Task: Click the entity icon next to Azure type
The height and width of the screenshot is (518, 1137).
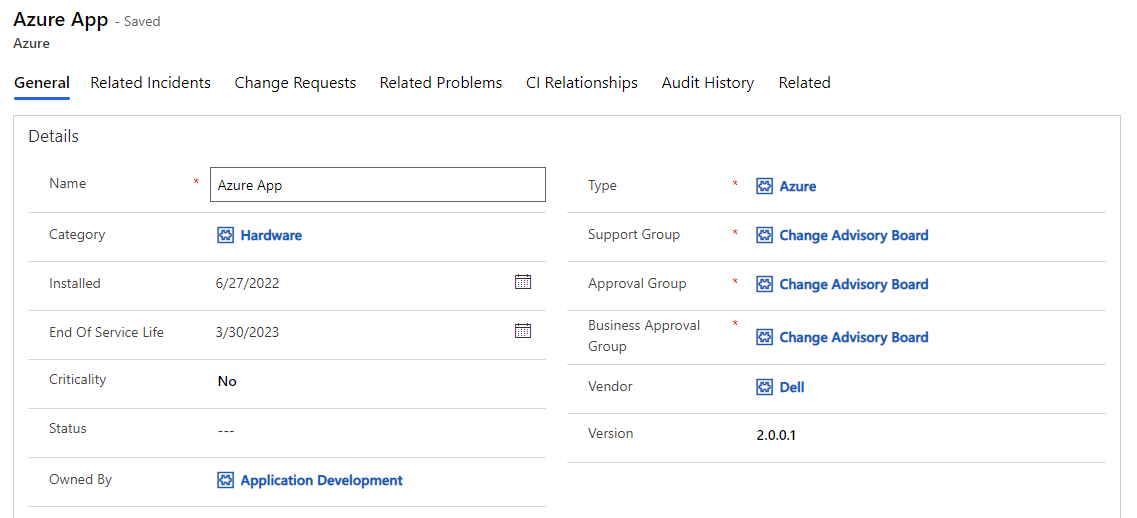Action: click(765, 186)
